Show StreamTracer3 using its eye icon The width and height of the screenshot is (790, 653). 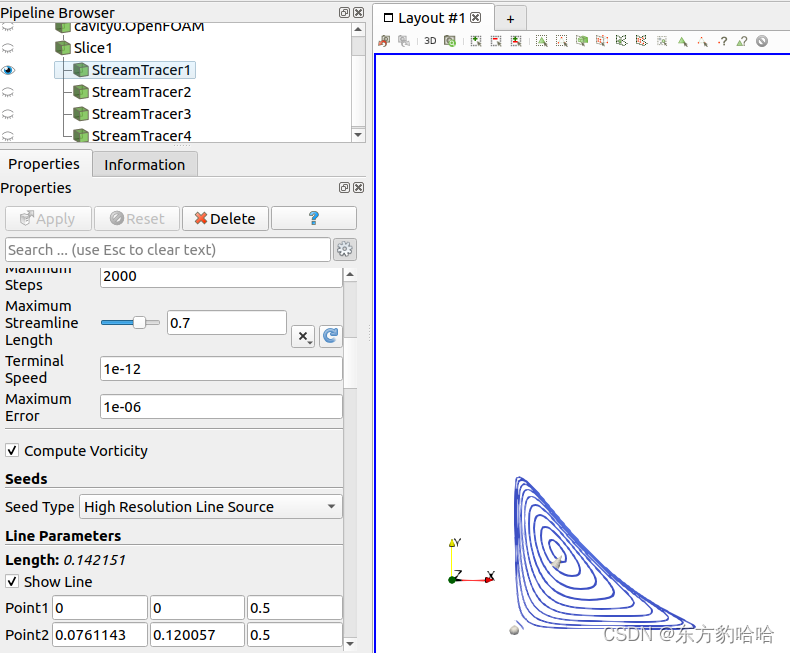pos(8,114)
